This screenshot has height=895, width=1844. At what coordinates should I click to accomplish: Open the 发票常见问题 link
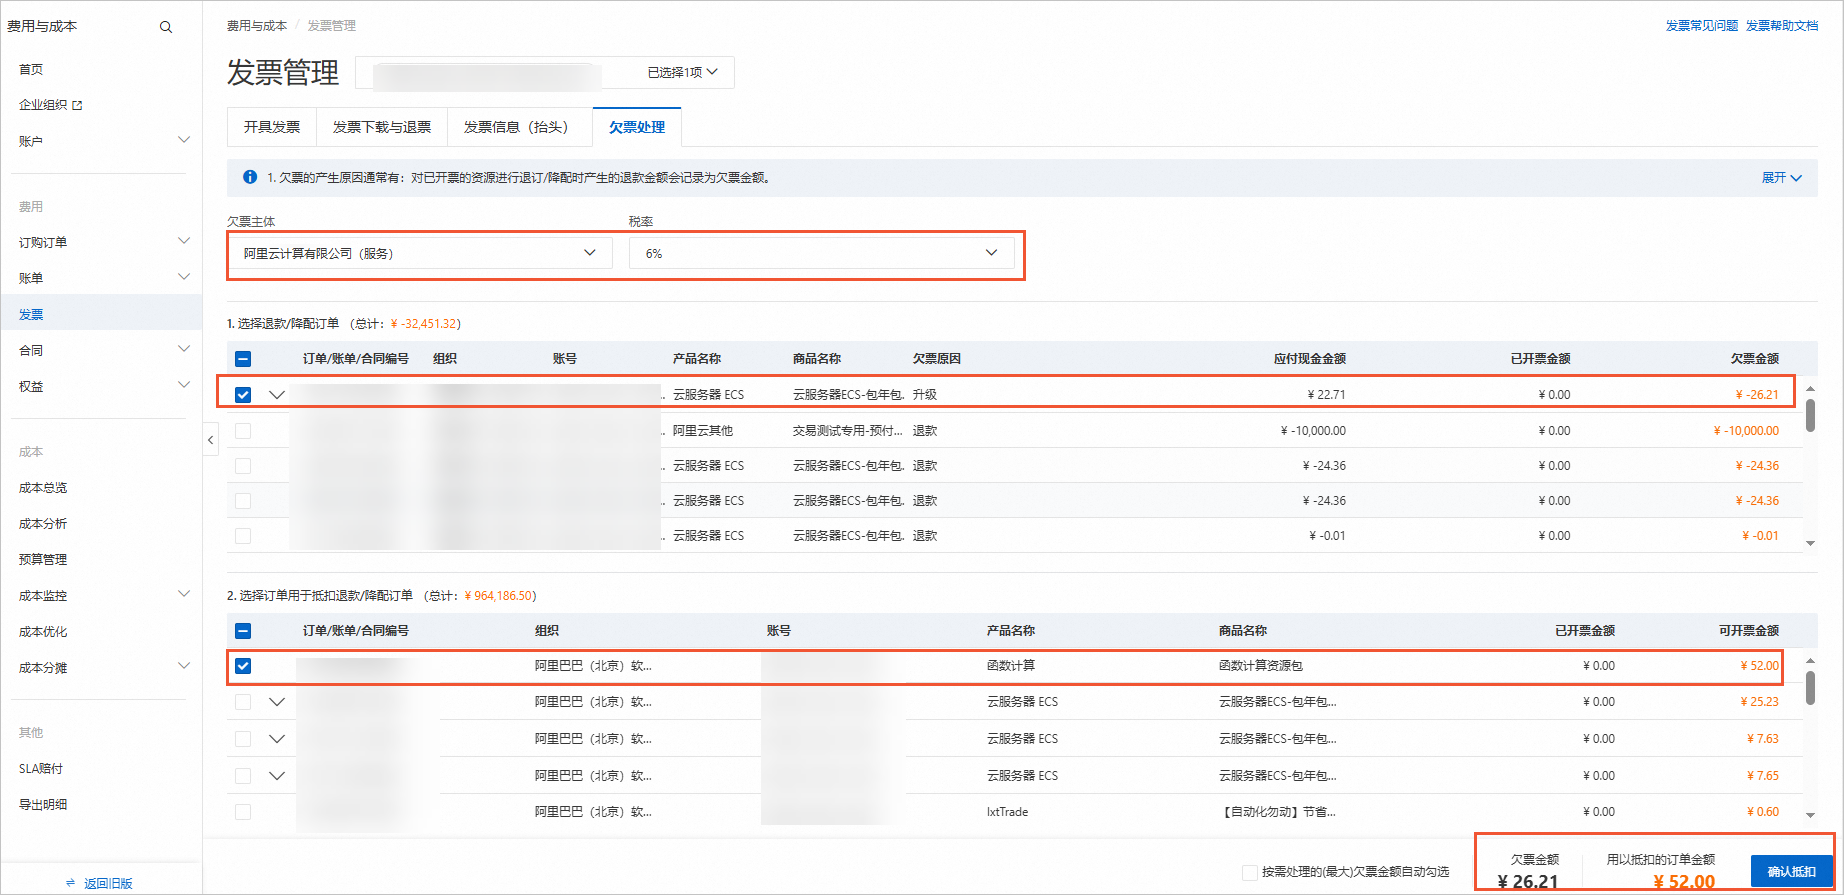pyautogui.click(x=1702, y=26)
